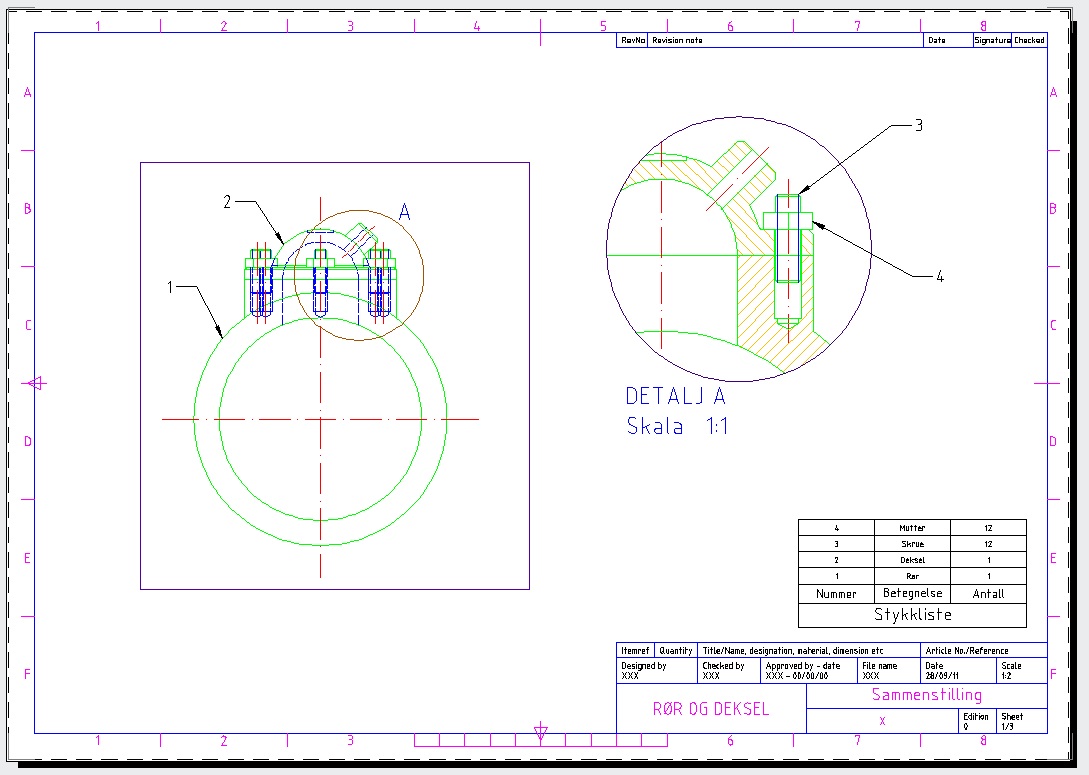Click the "Antall" column header
This screenshot has height=775, width=1089.
pyautogui.click(x=988, y=594)
